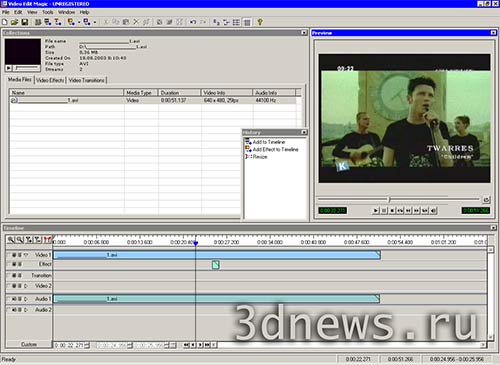Viewport: 500px width, 365px height.
Task: Click the Open project folder icon
Action: pos(14,22)
